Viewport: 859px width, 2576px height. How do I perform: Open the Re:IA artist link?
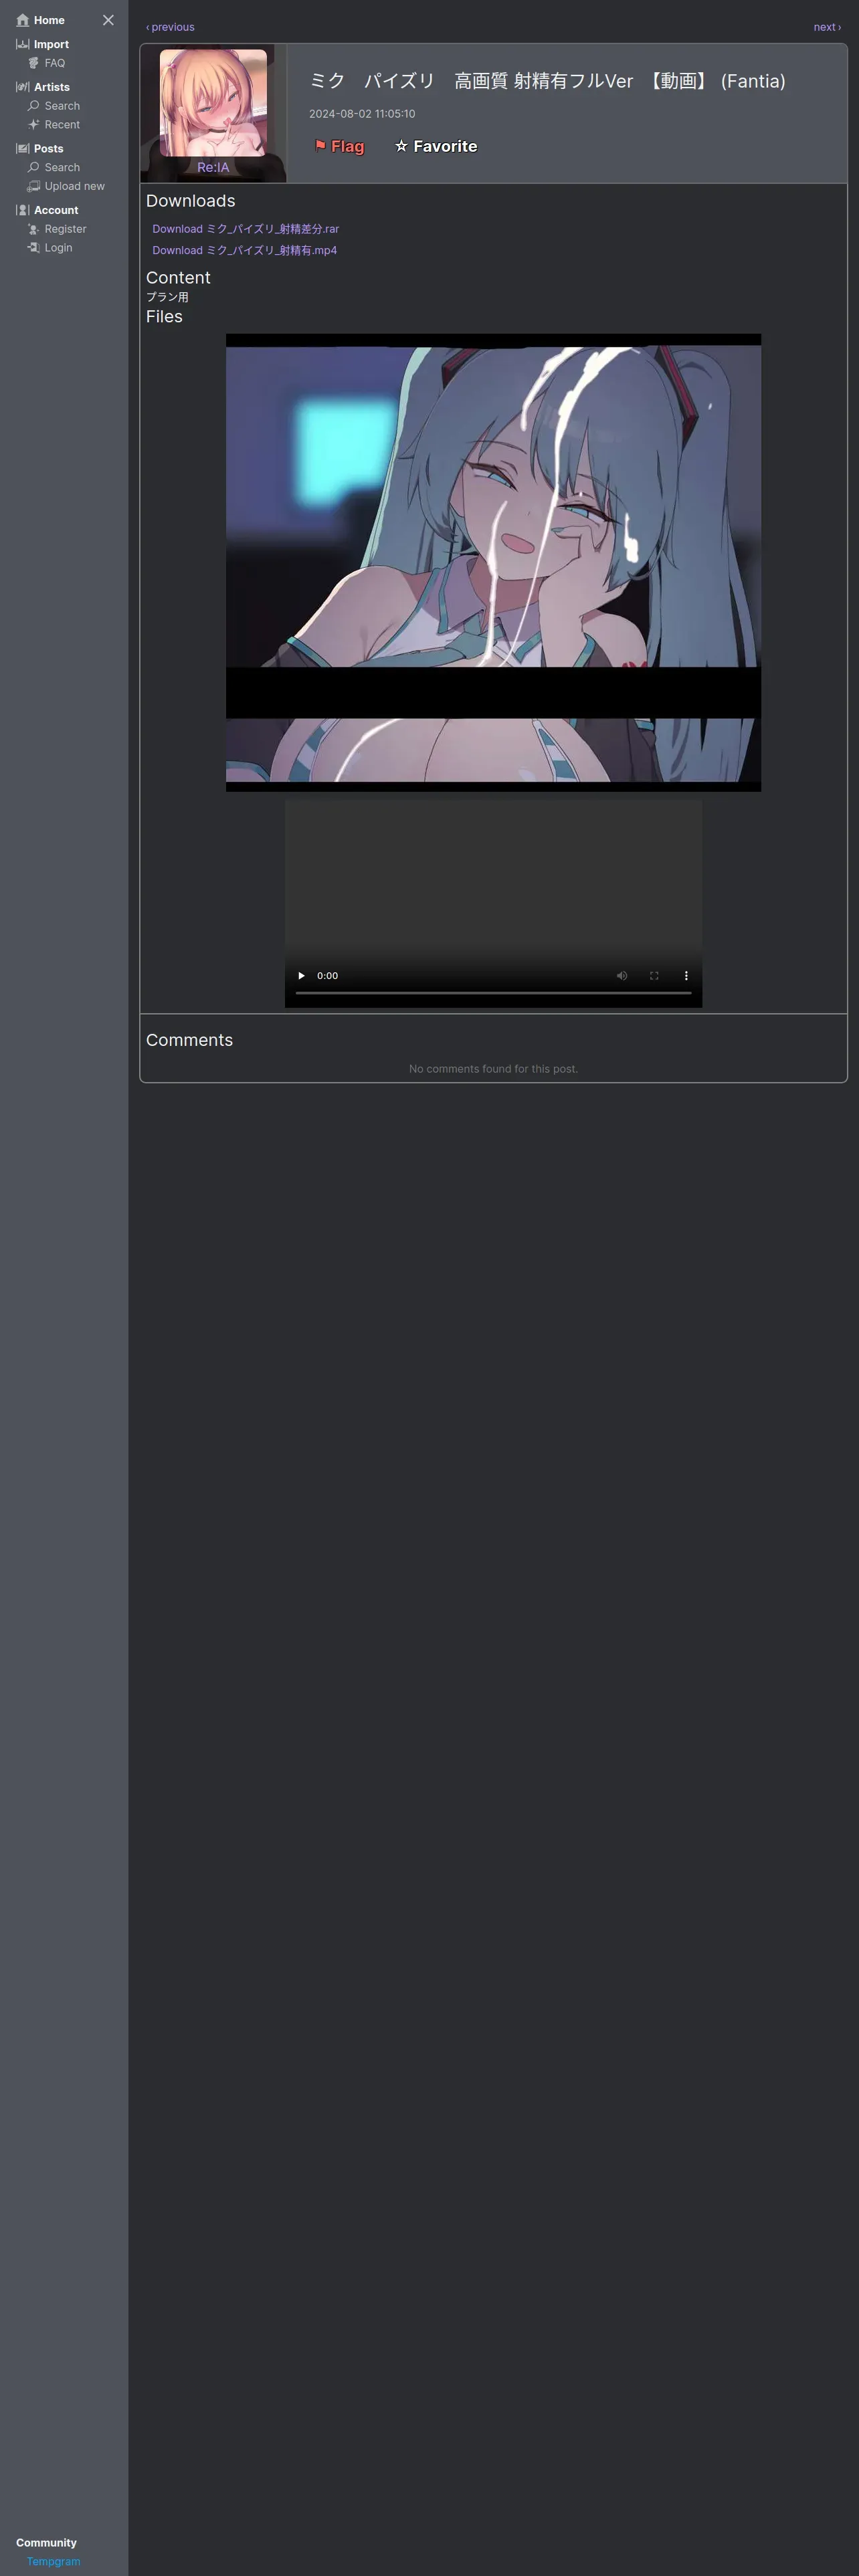point(213,167)
